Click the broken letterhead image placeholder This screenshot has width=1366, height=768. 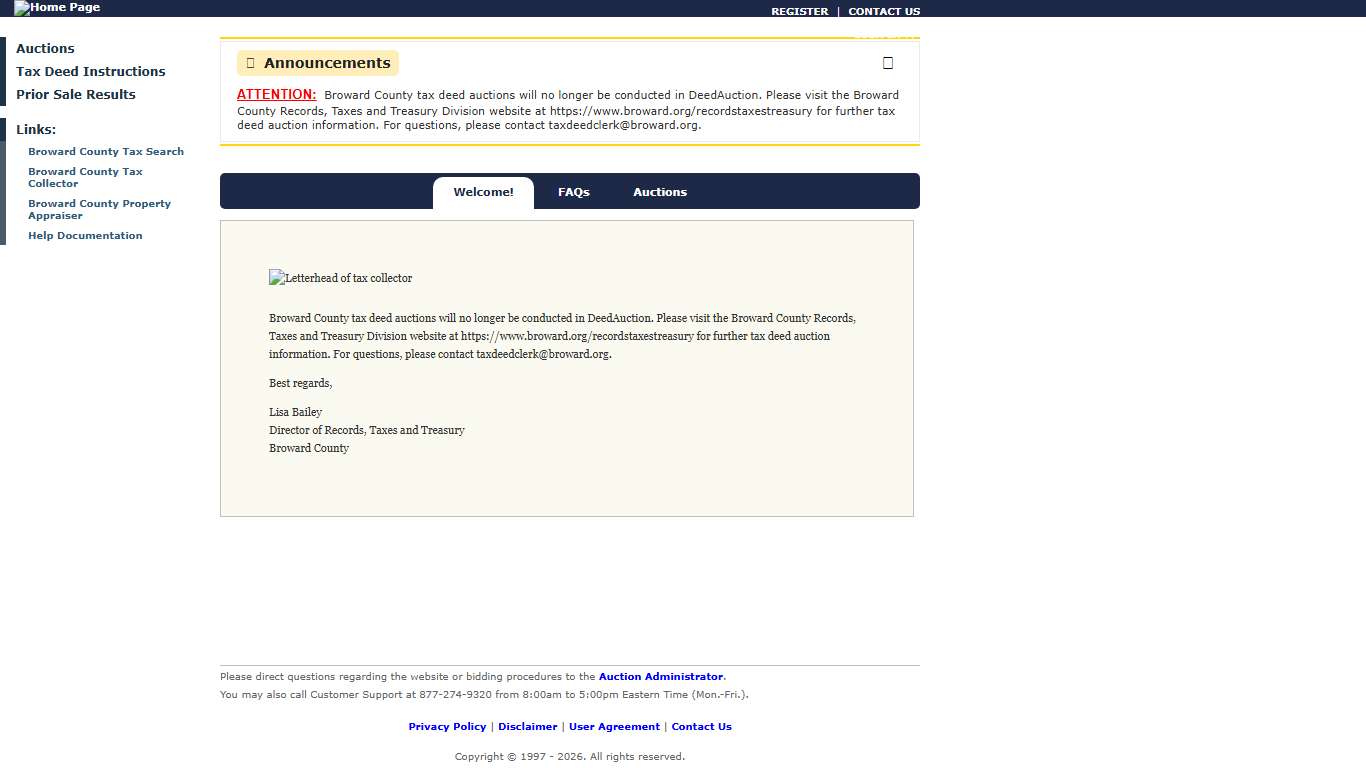[x=340, y=278]
